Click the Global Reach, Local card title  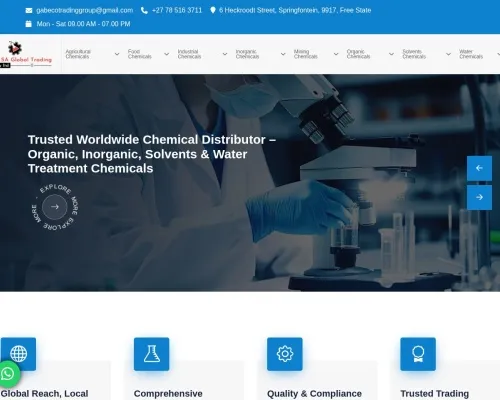click(45, 394)
